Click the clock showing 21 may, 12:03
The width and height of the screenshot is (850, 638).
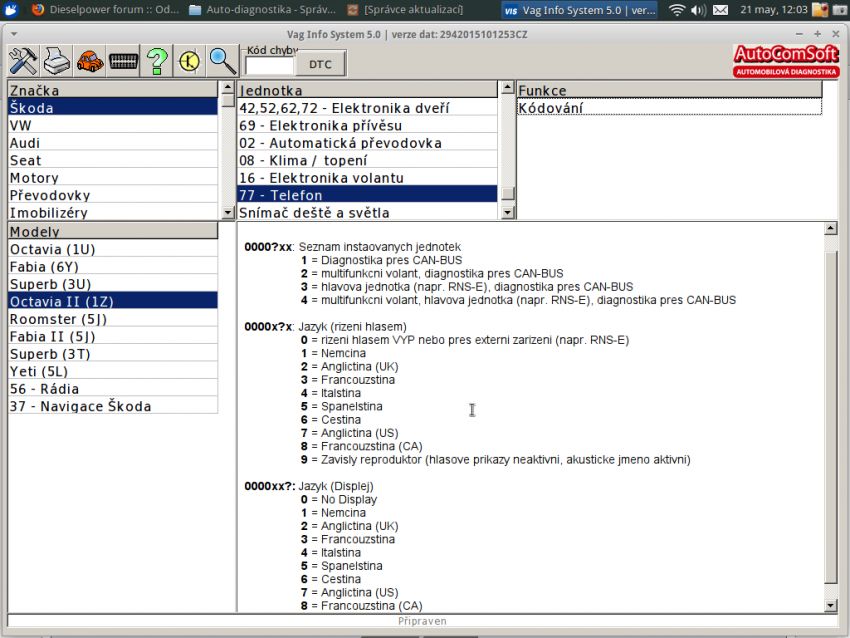[774, 10]
